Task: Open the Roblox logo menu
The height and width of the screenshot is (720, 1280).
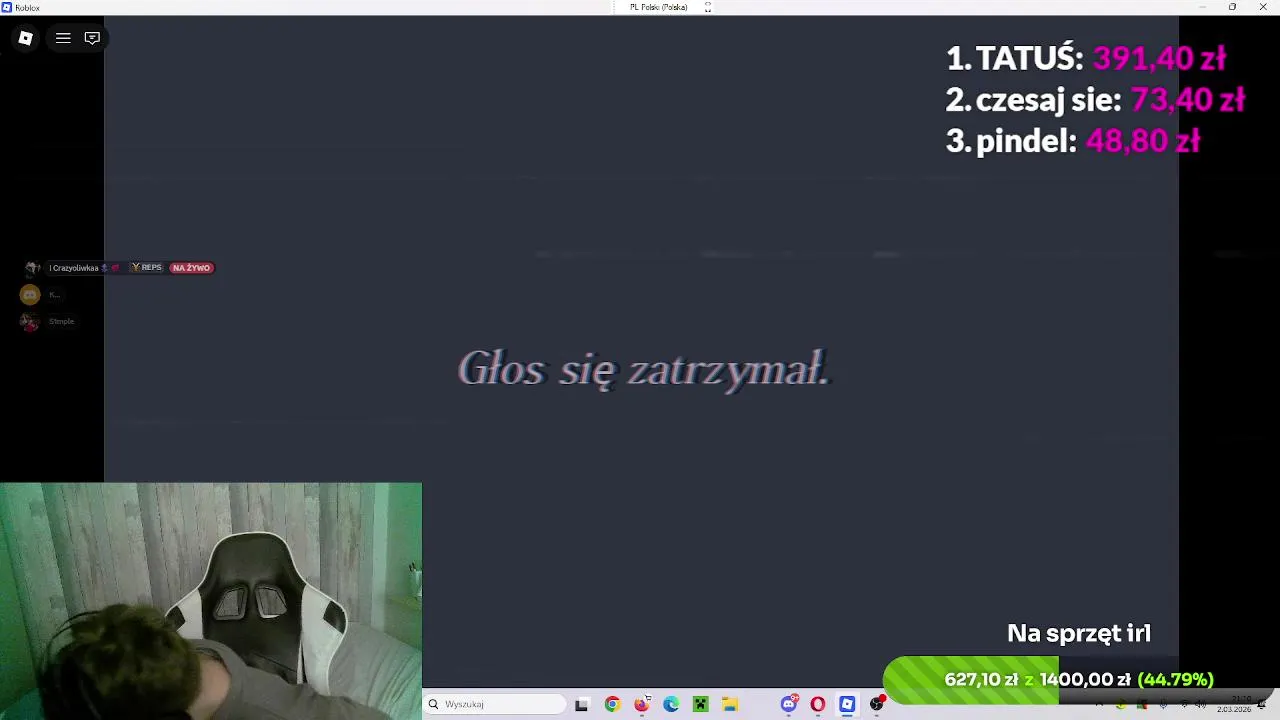Action: click(25, 38)
